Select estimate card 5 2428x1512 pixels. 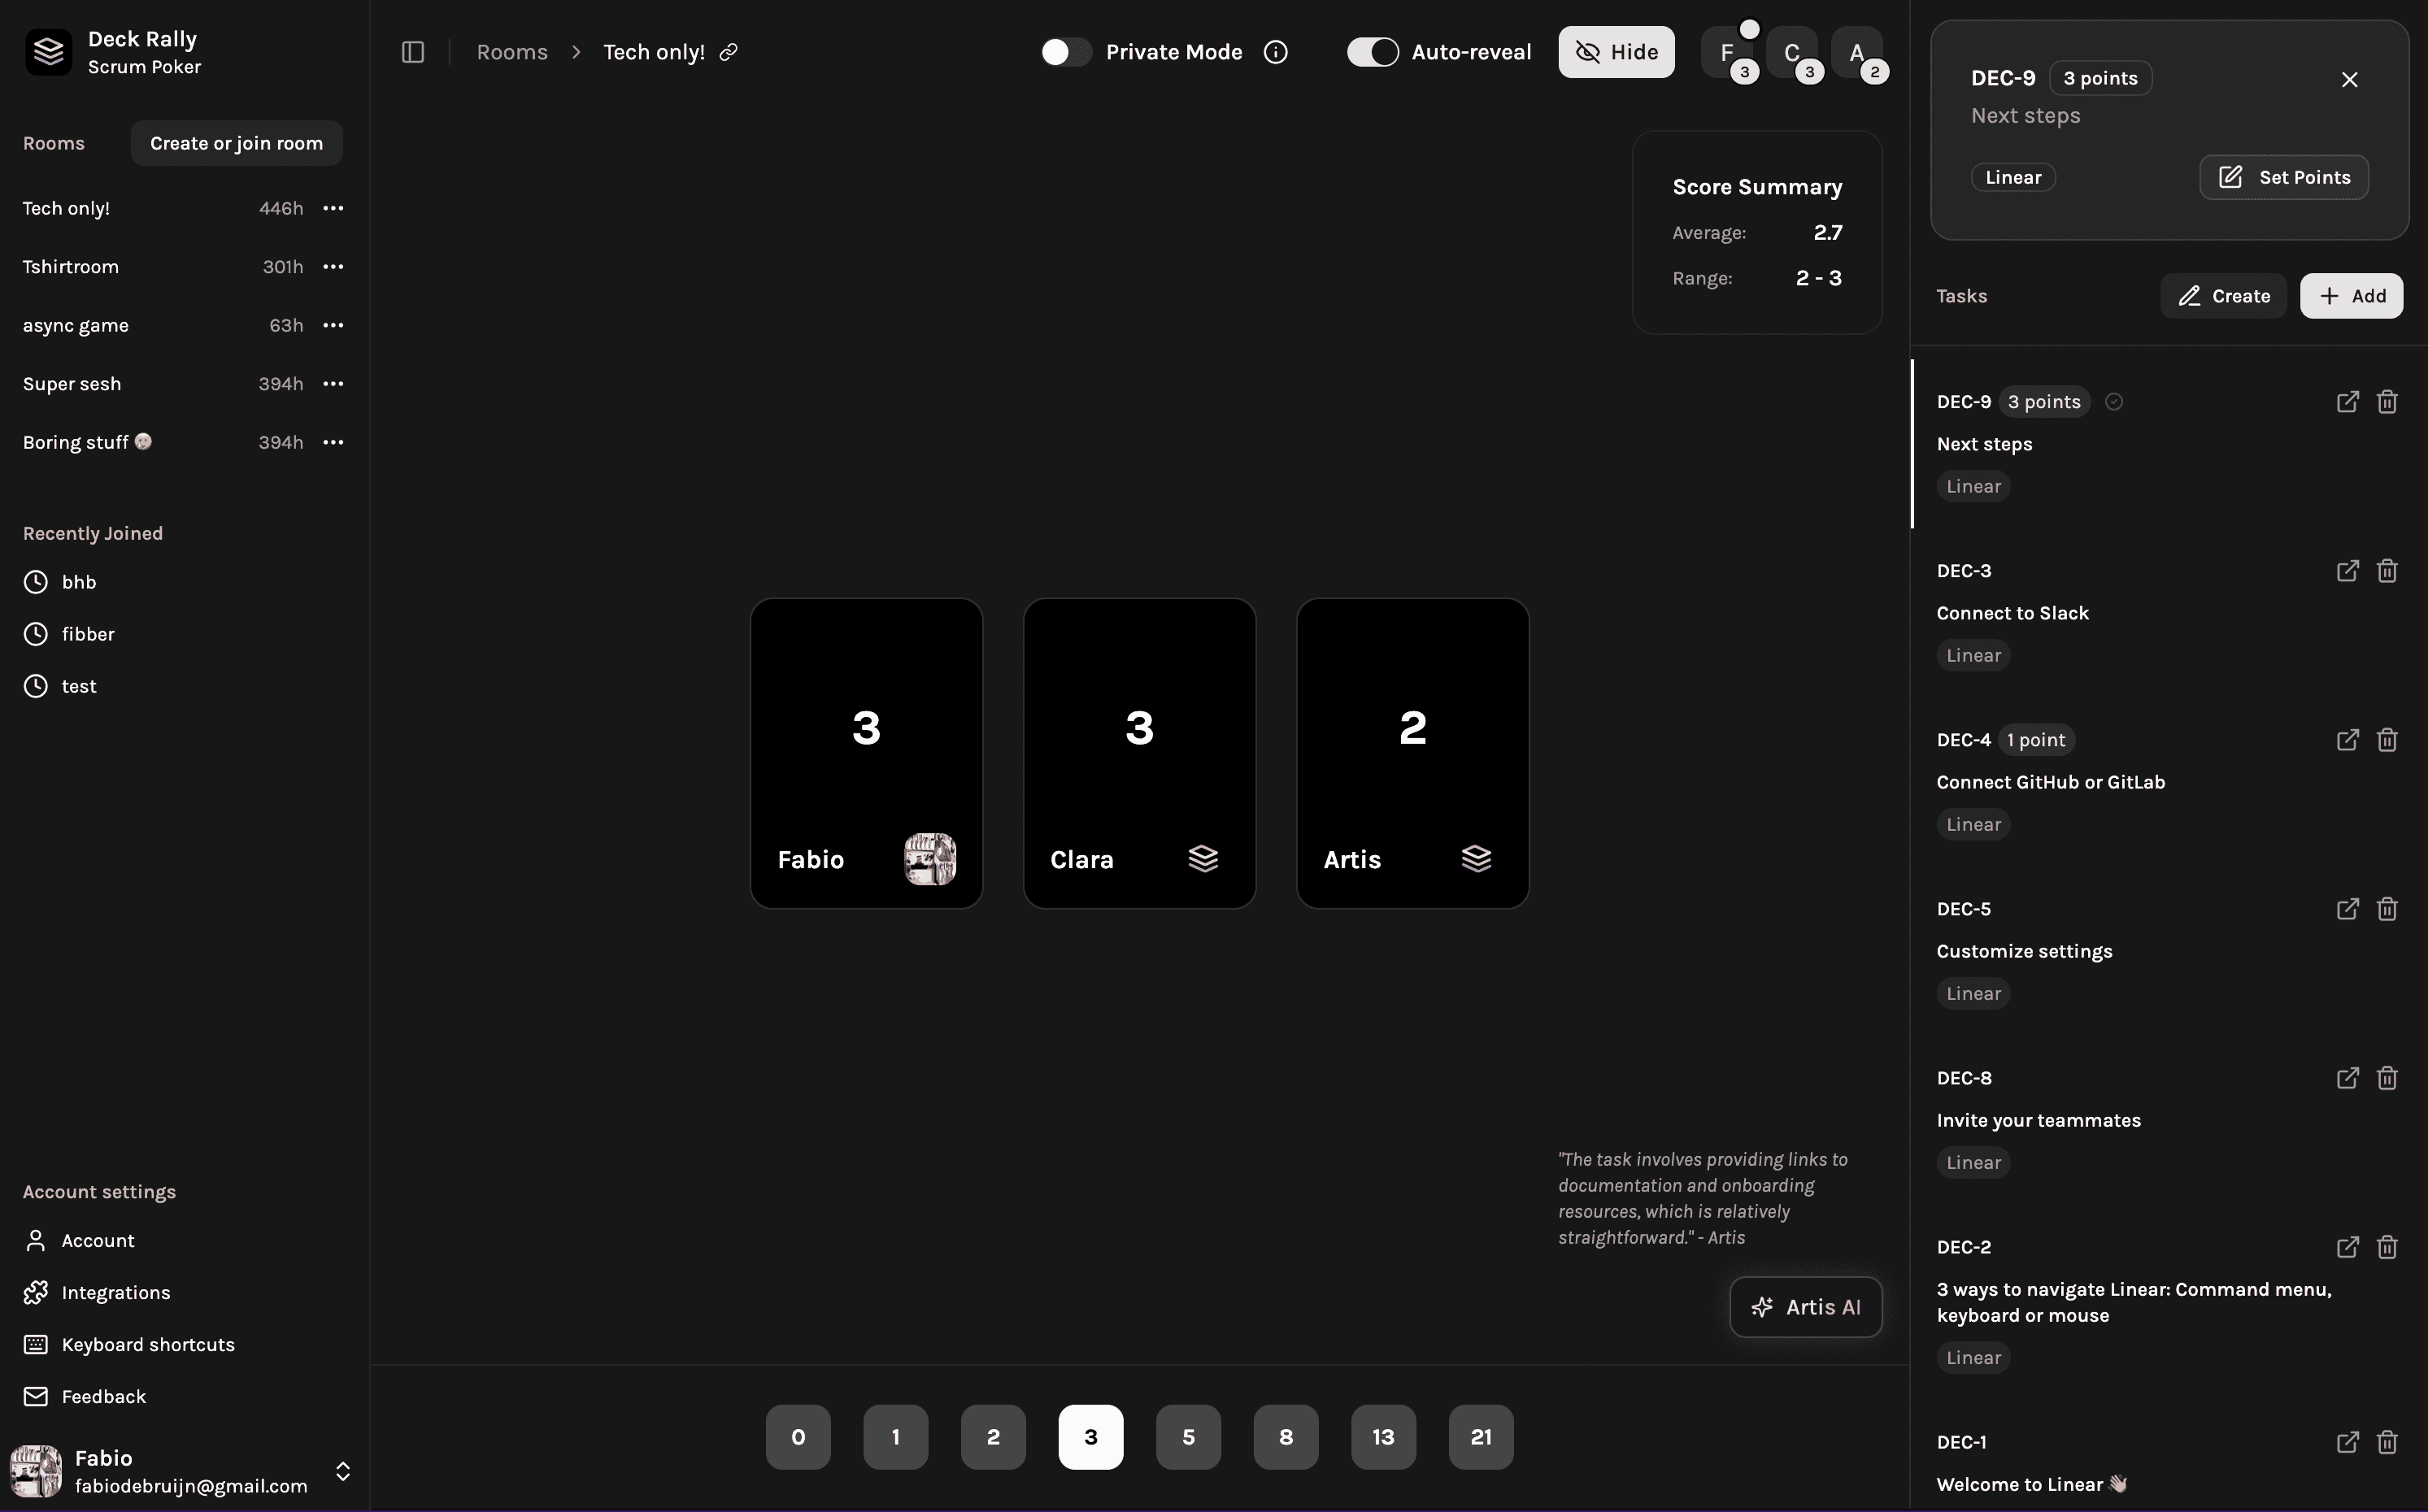pyautogui.click(x=1188, y=1437)
